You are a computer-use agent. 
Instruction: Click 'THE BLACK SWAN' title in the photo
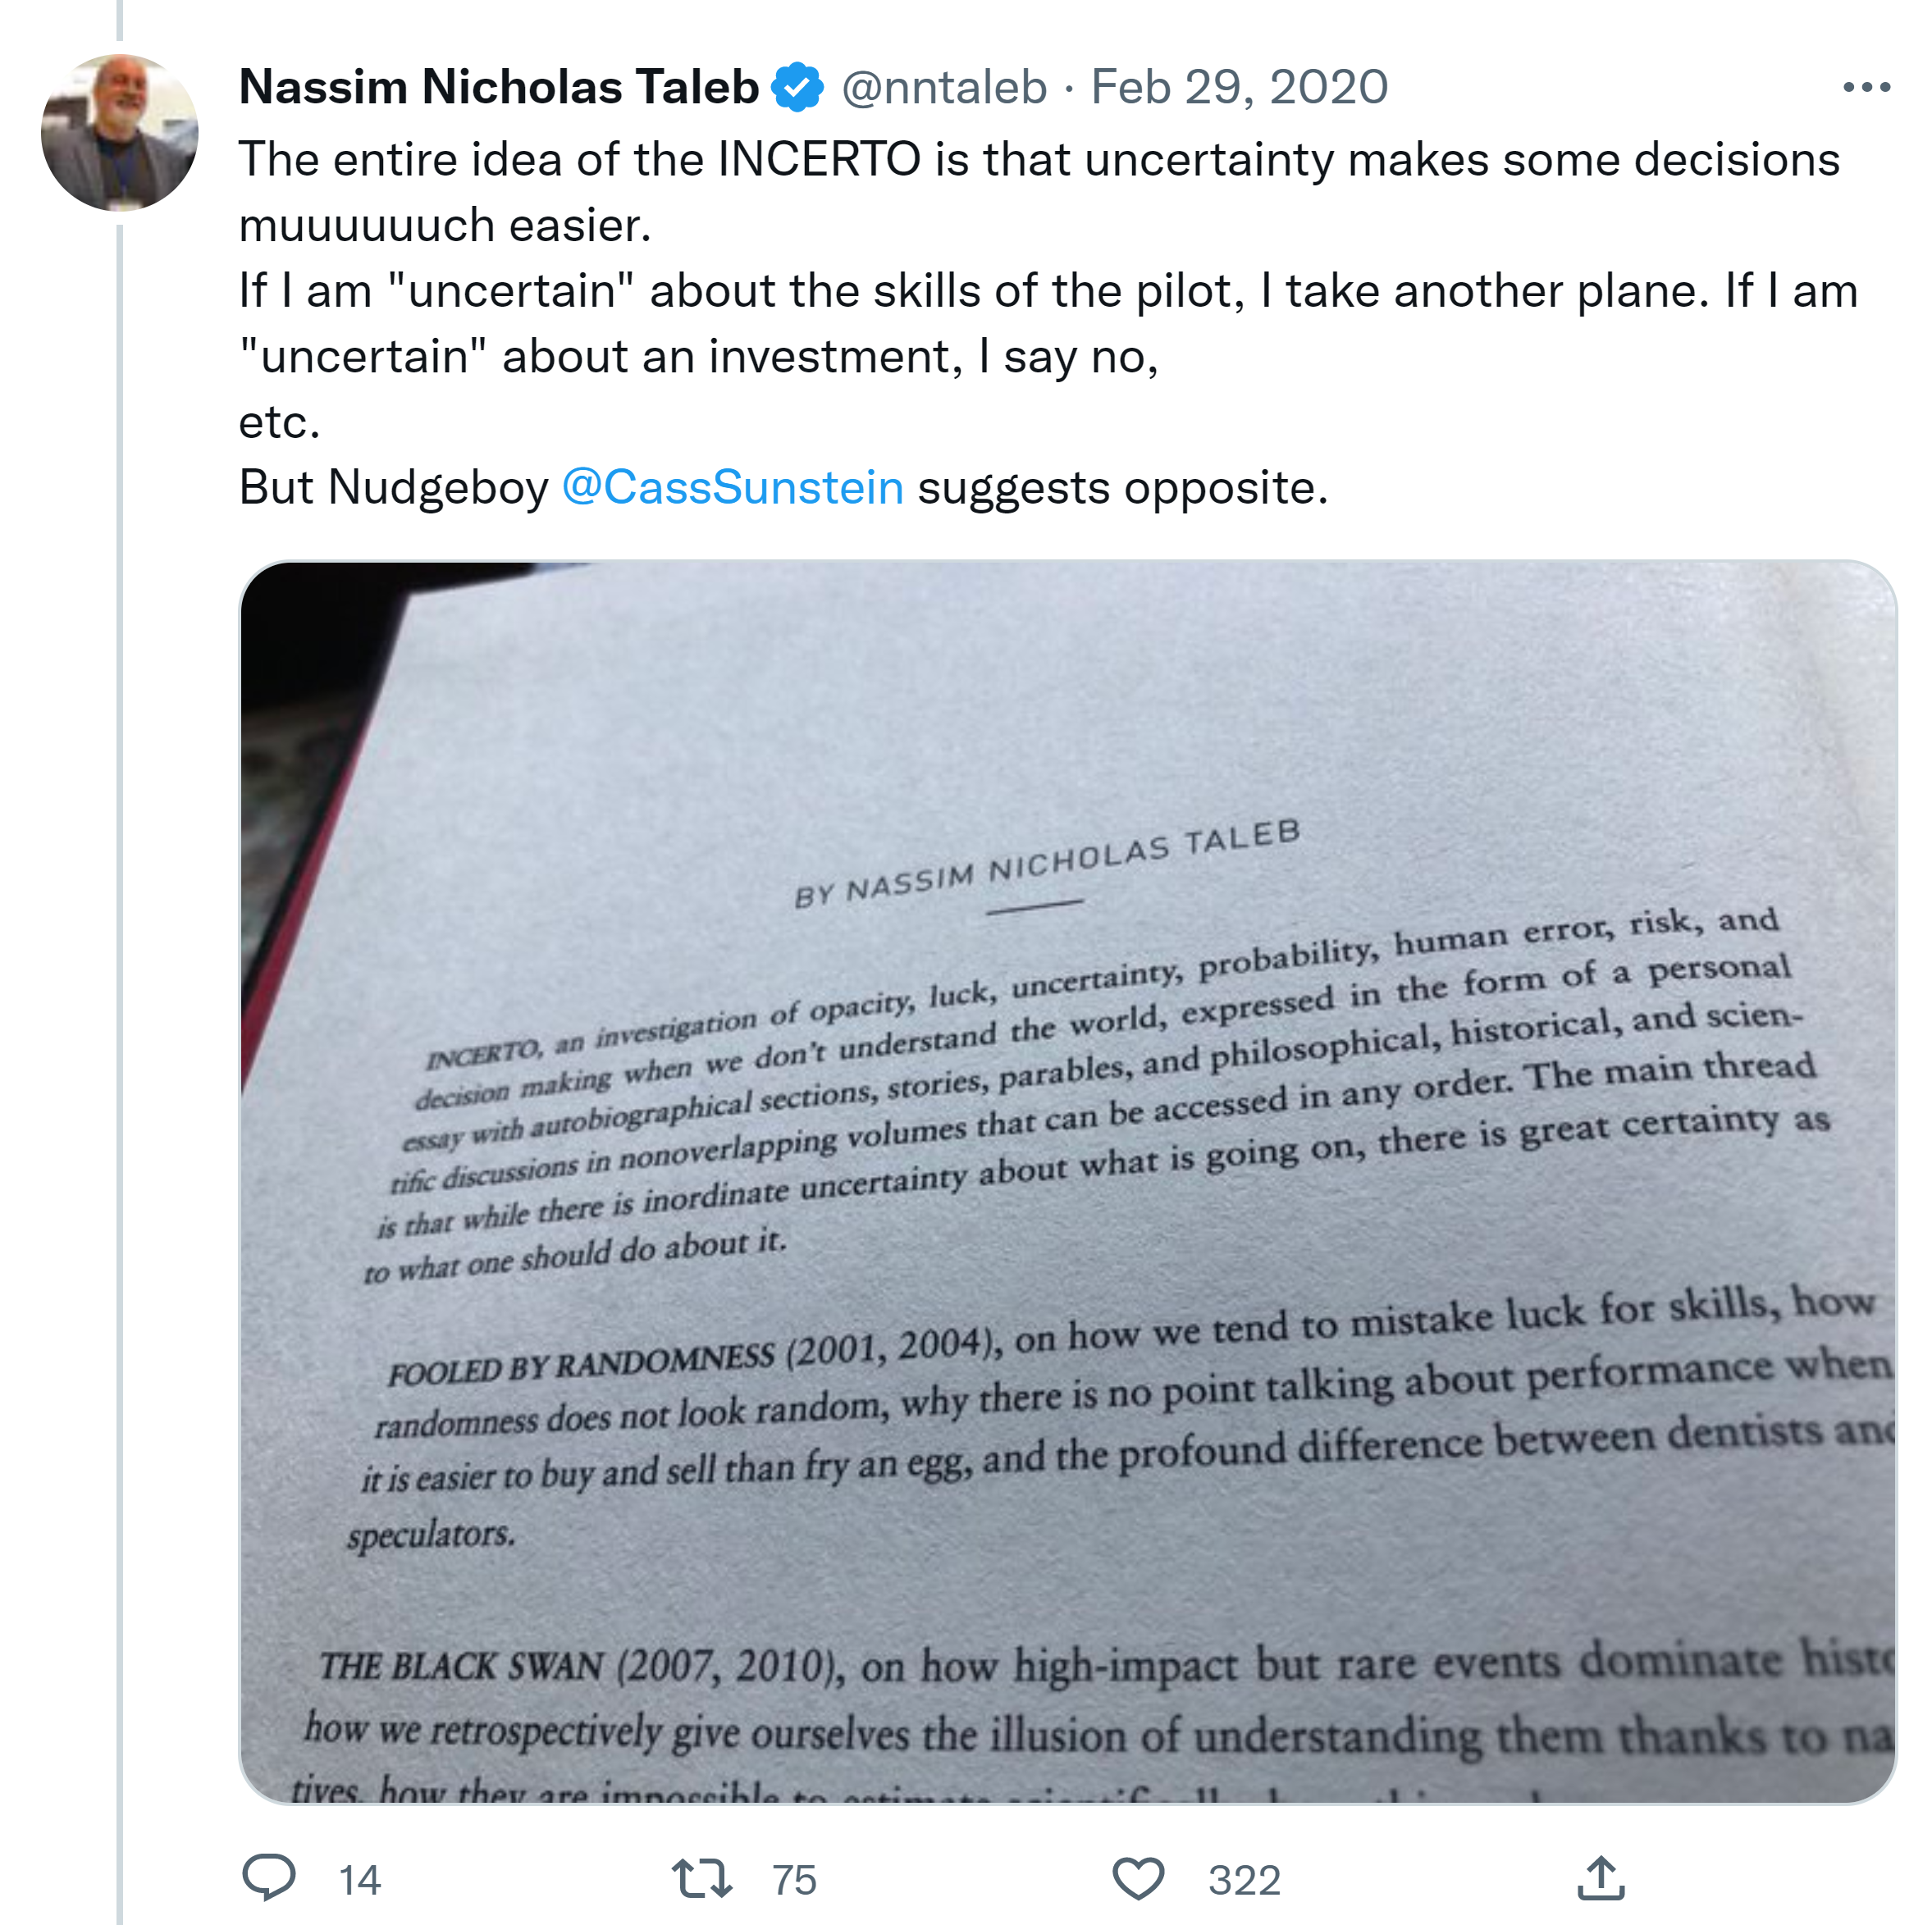[x=462, y=1667]
